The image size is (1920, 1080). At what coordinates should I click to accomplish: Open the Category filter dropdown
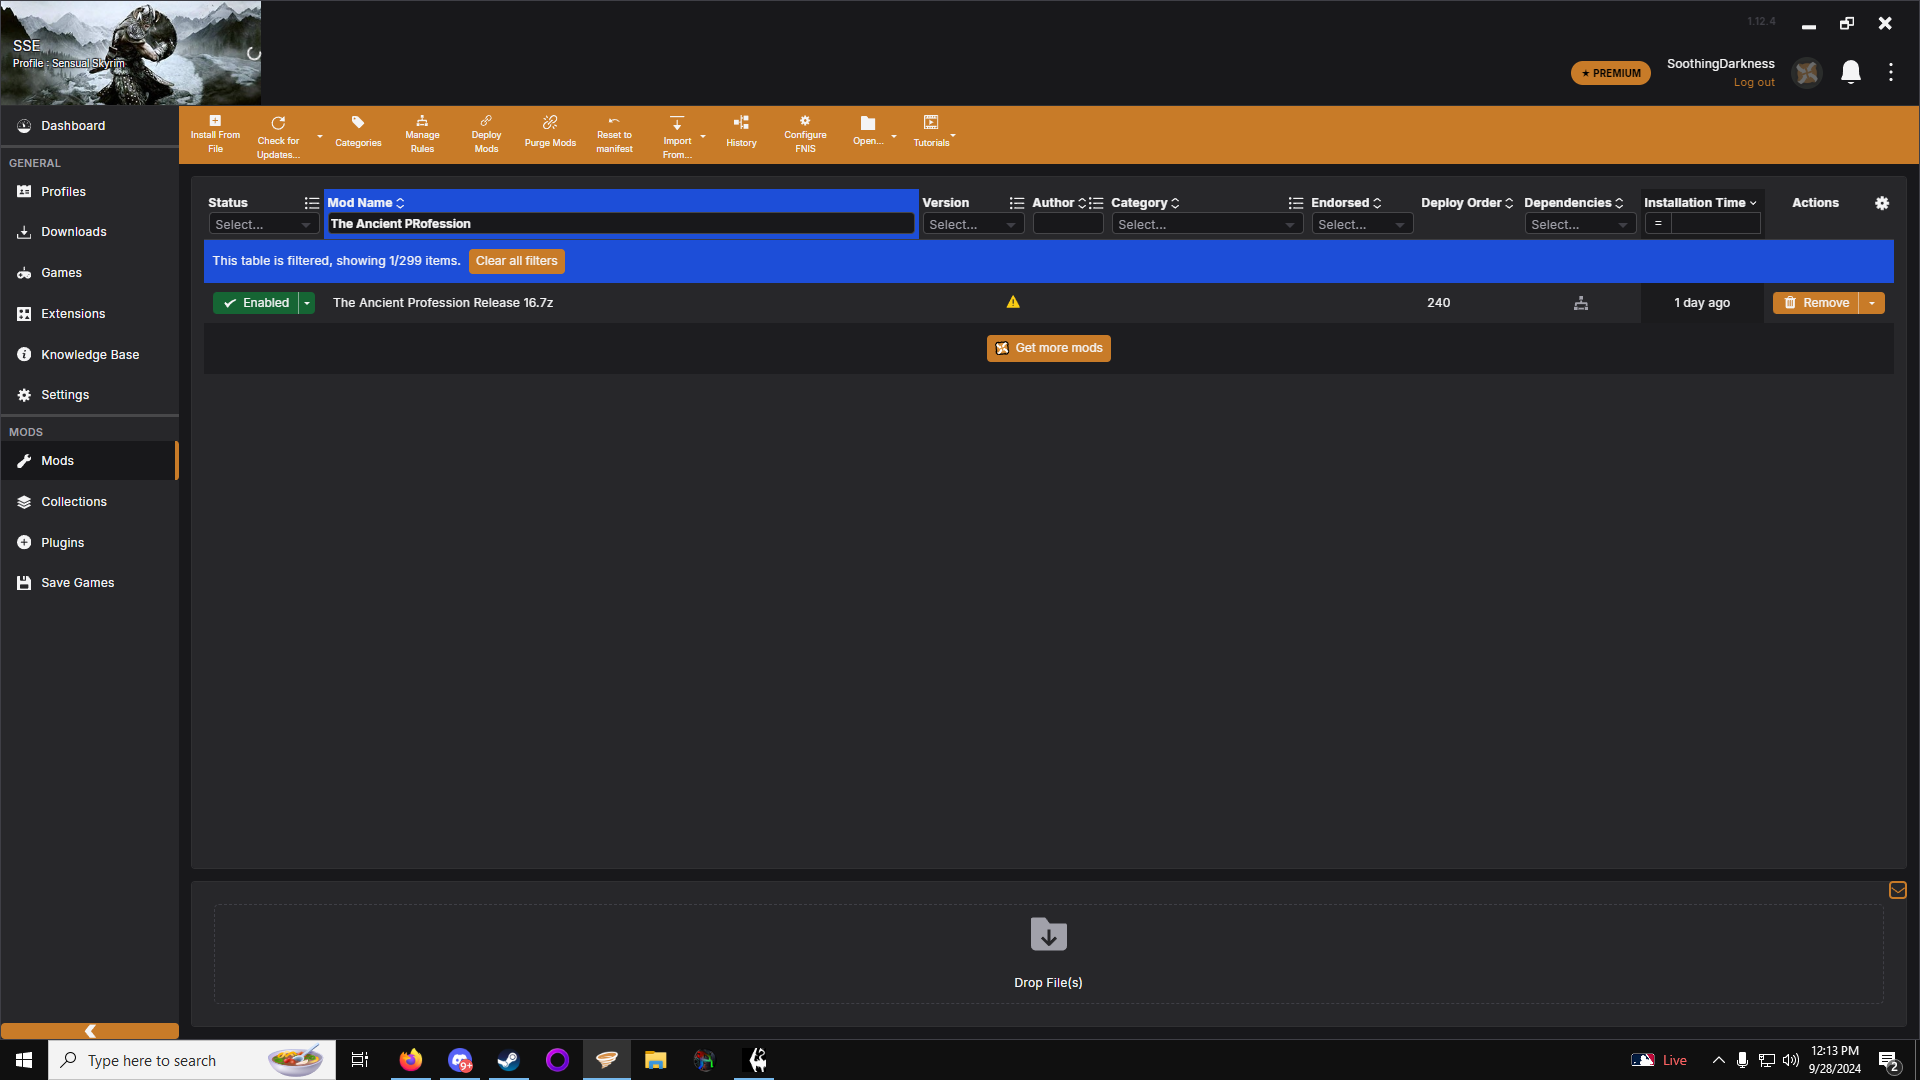tap(1207, 225)
